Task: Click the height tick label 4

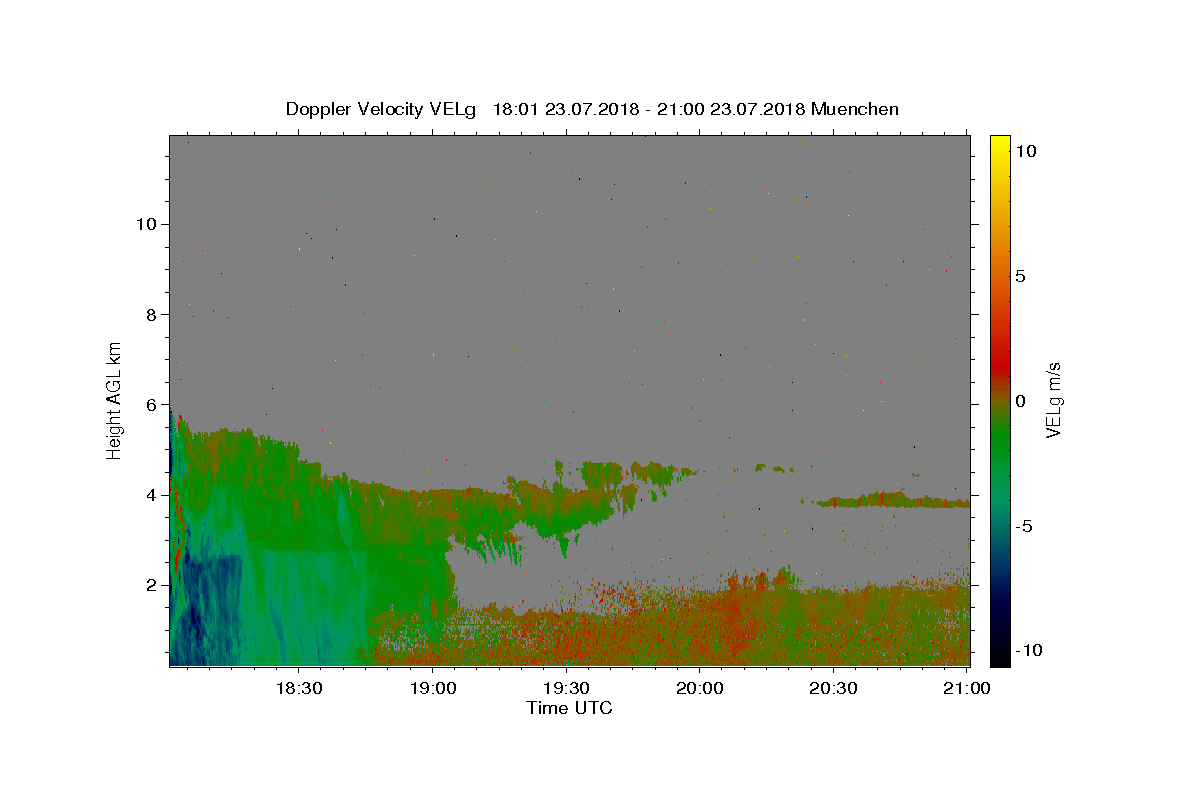Action: 152,495
